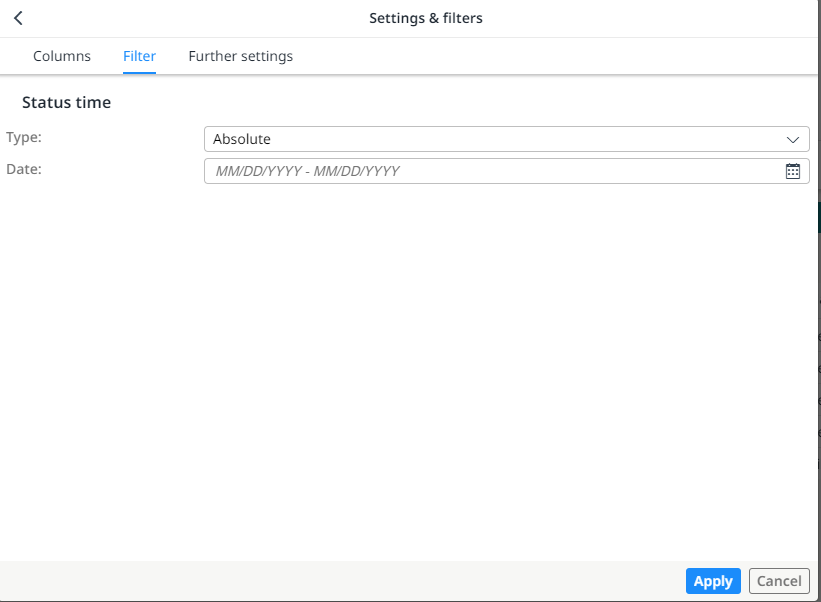Screen dimensions: 821x602
Task: Click the Status time section heading
Action: coord(66,102)
